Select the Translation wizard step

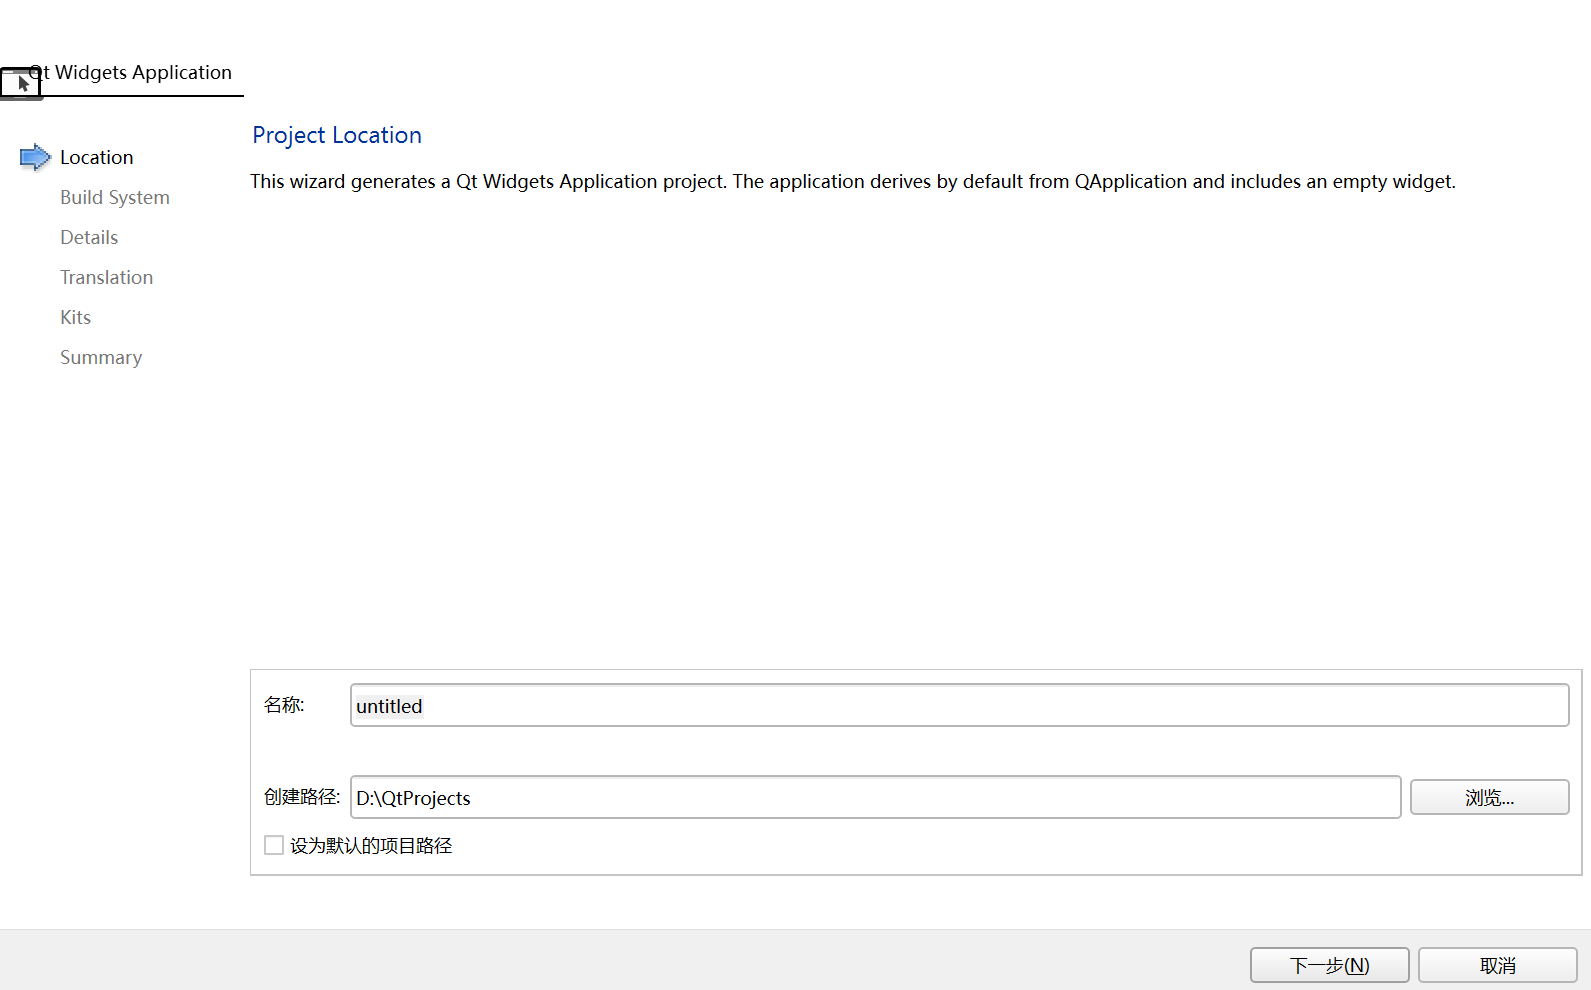[x=106, y=277]
